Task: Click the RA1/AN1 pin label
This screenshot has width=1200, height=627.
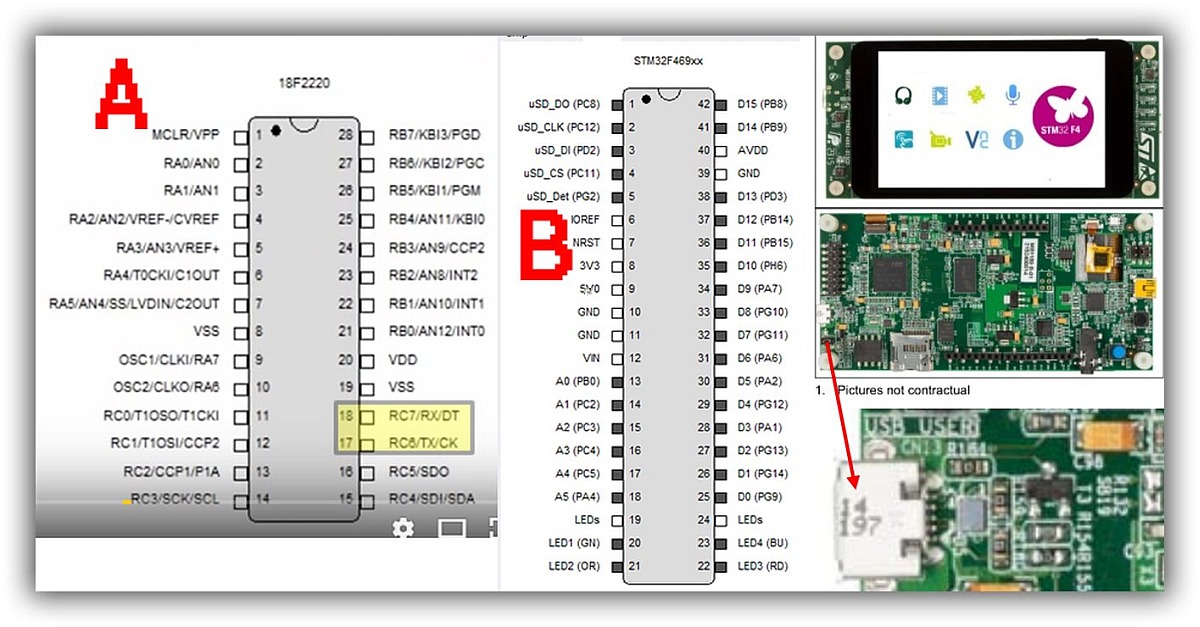Action: pyautogui.click(x=192, y=191)
